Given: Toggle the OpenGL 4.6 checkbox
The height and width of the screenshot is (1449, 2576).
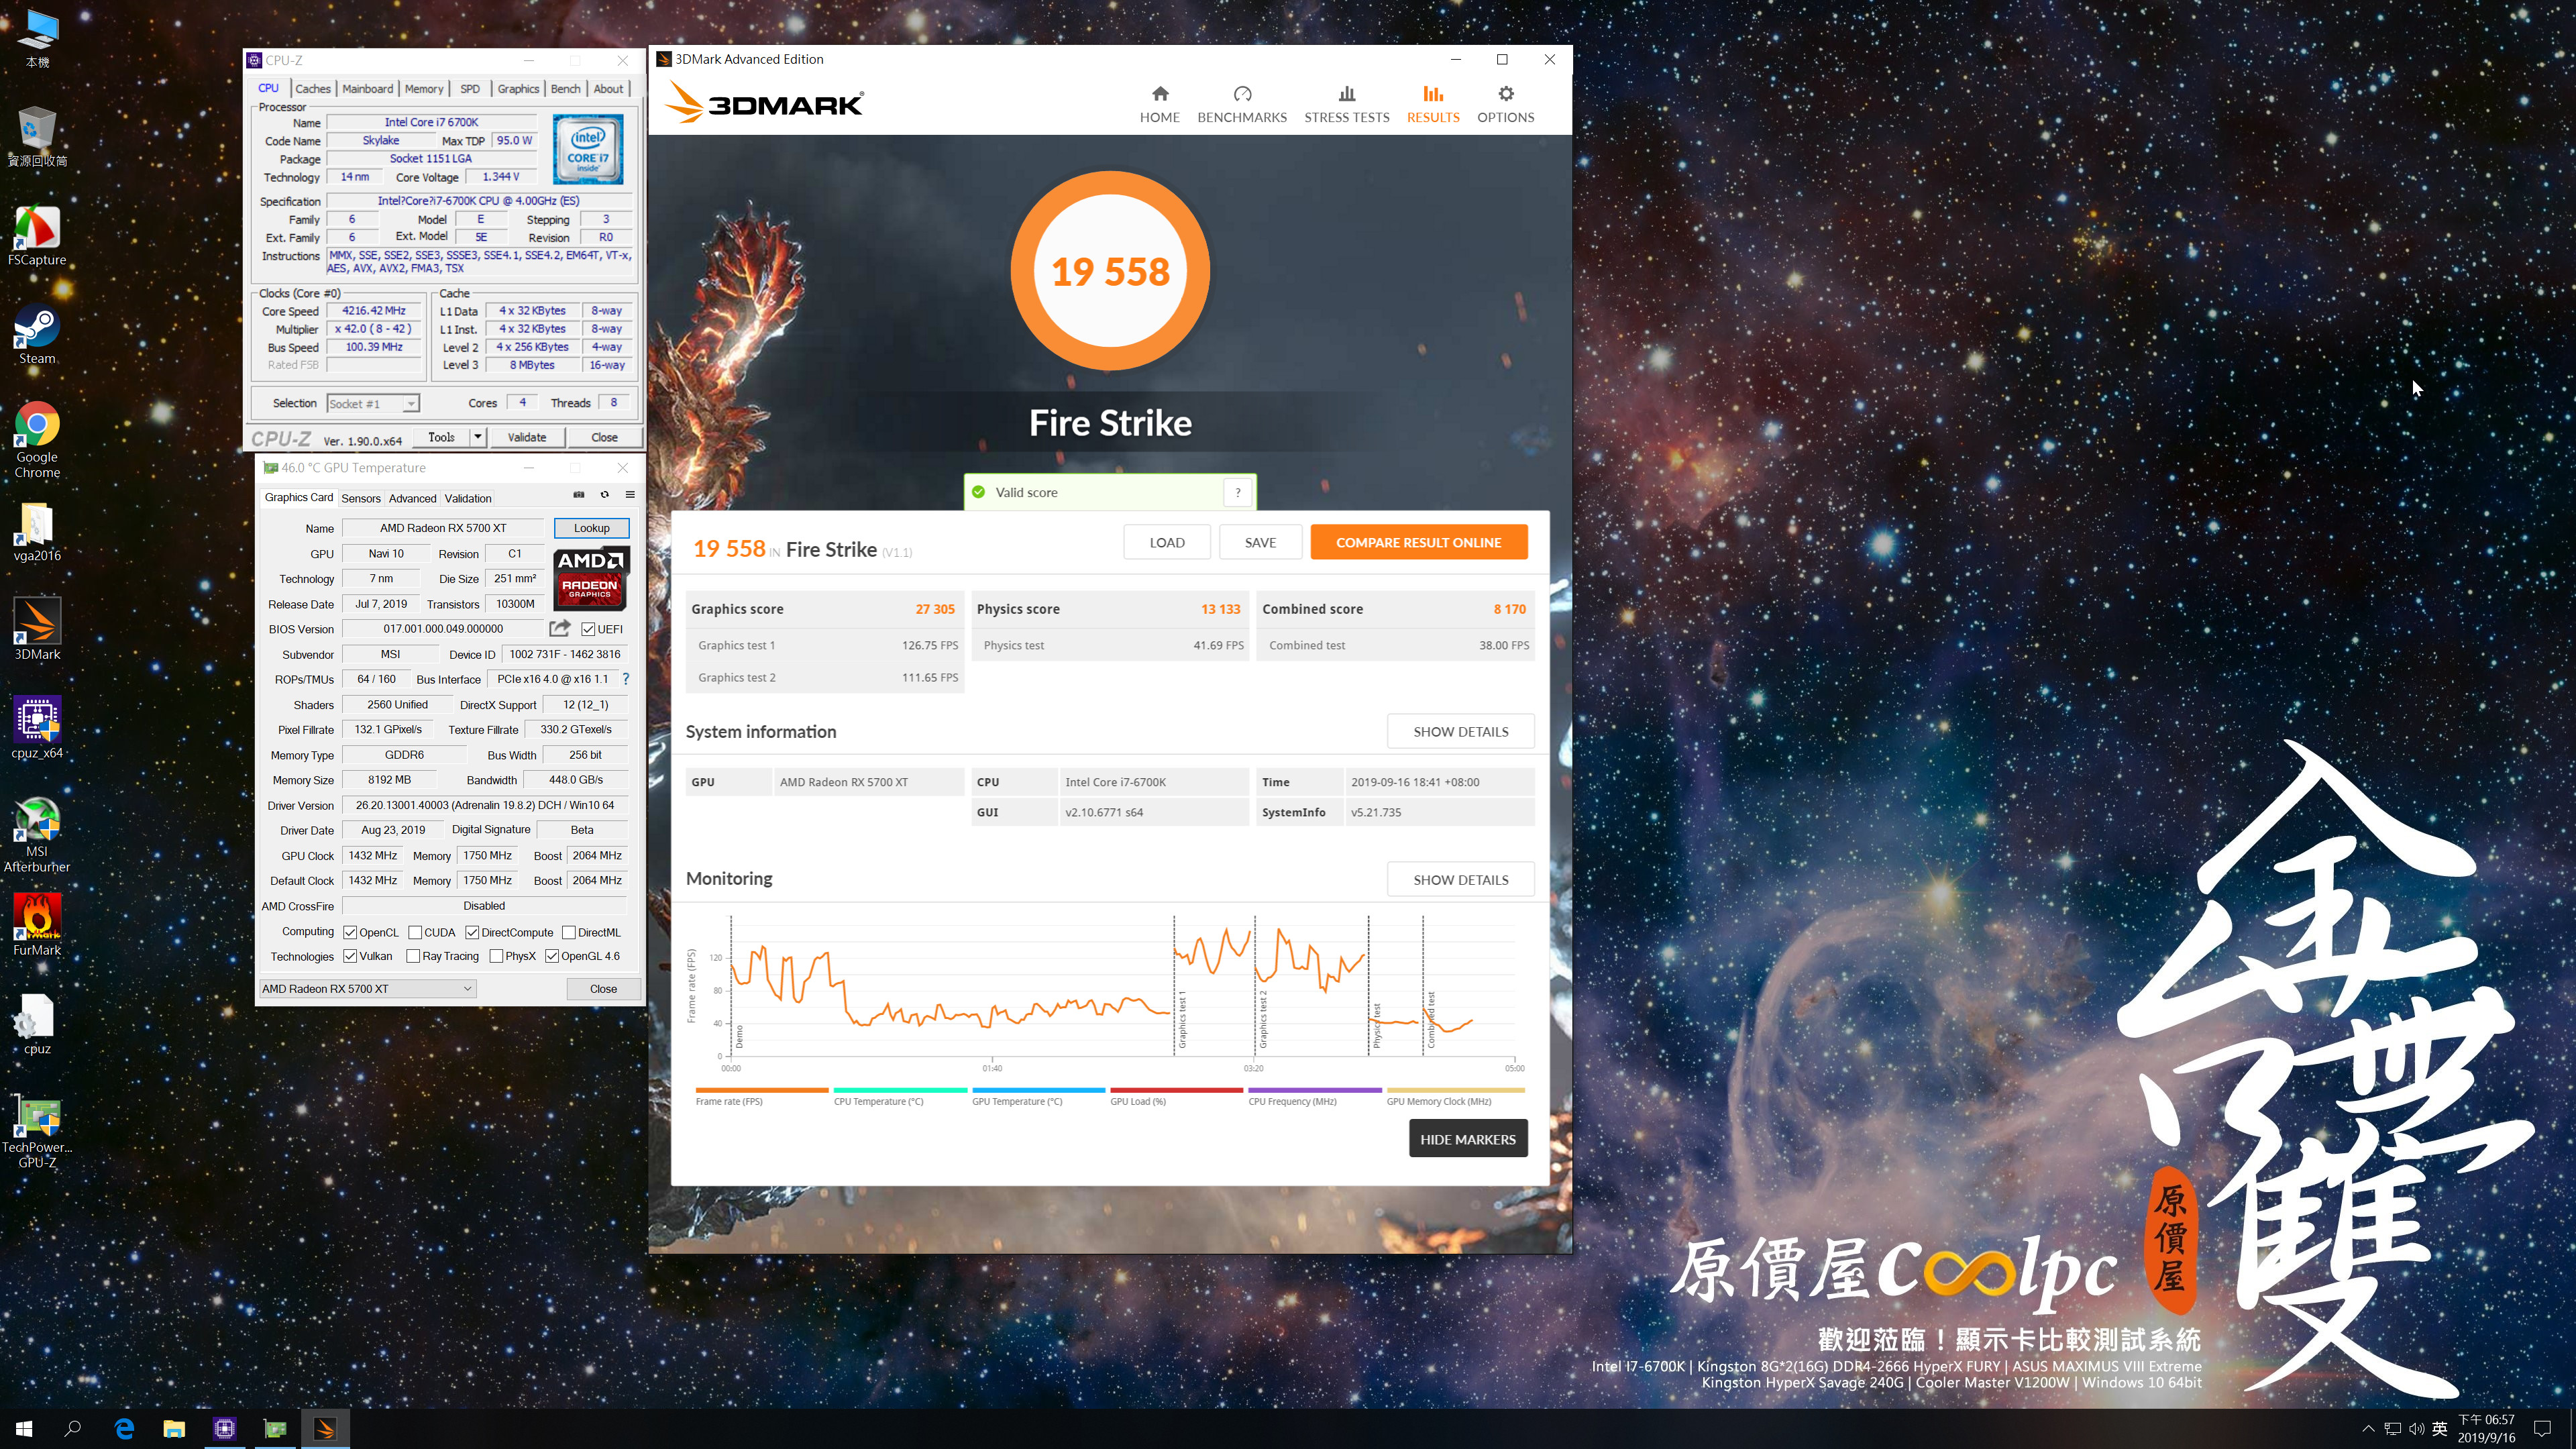Looking at the screenshot, I should [552, 956].
